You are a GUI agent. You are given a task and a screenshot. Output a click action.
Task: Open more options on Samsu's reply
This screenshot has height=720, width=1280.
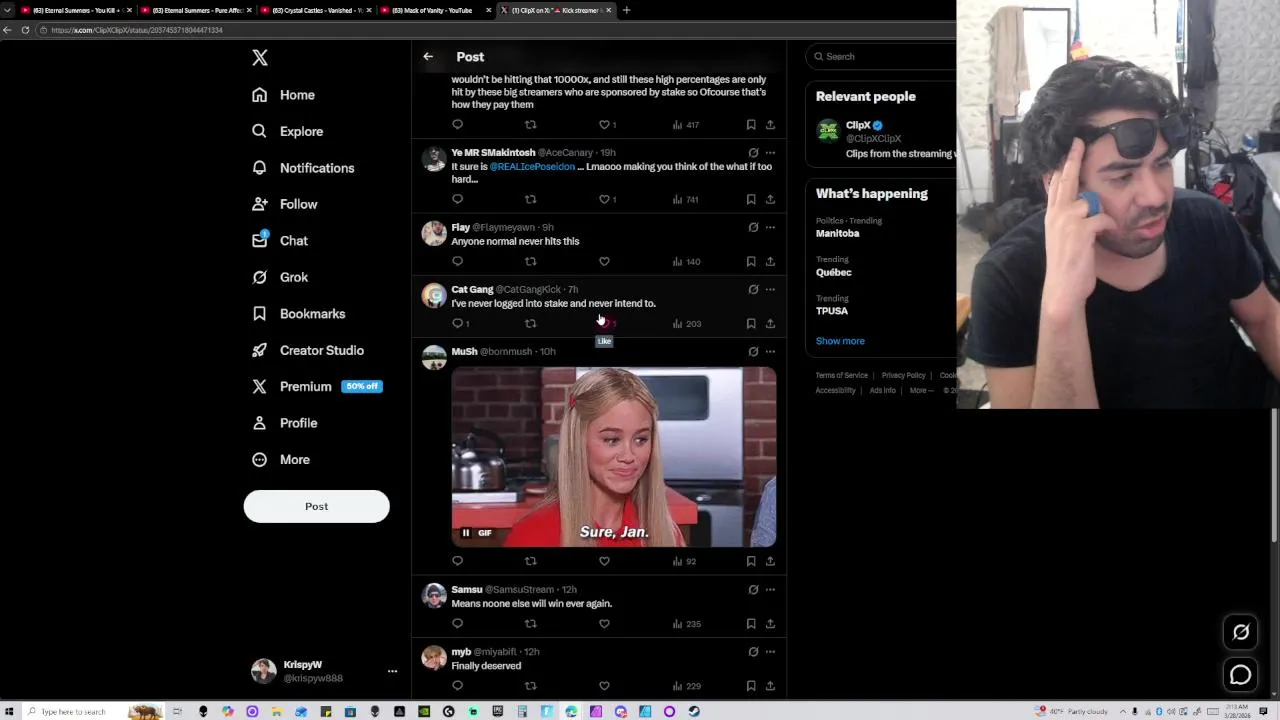770,590
